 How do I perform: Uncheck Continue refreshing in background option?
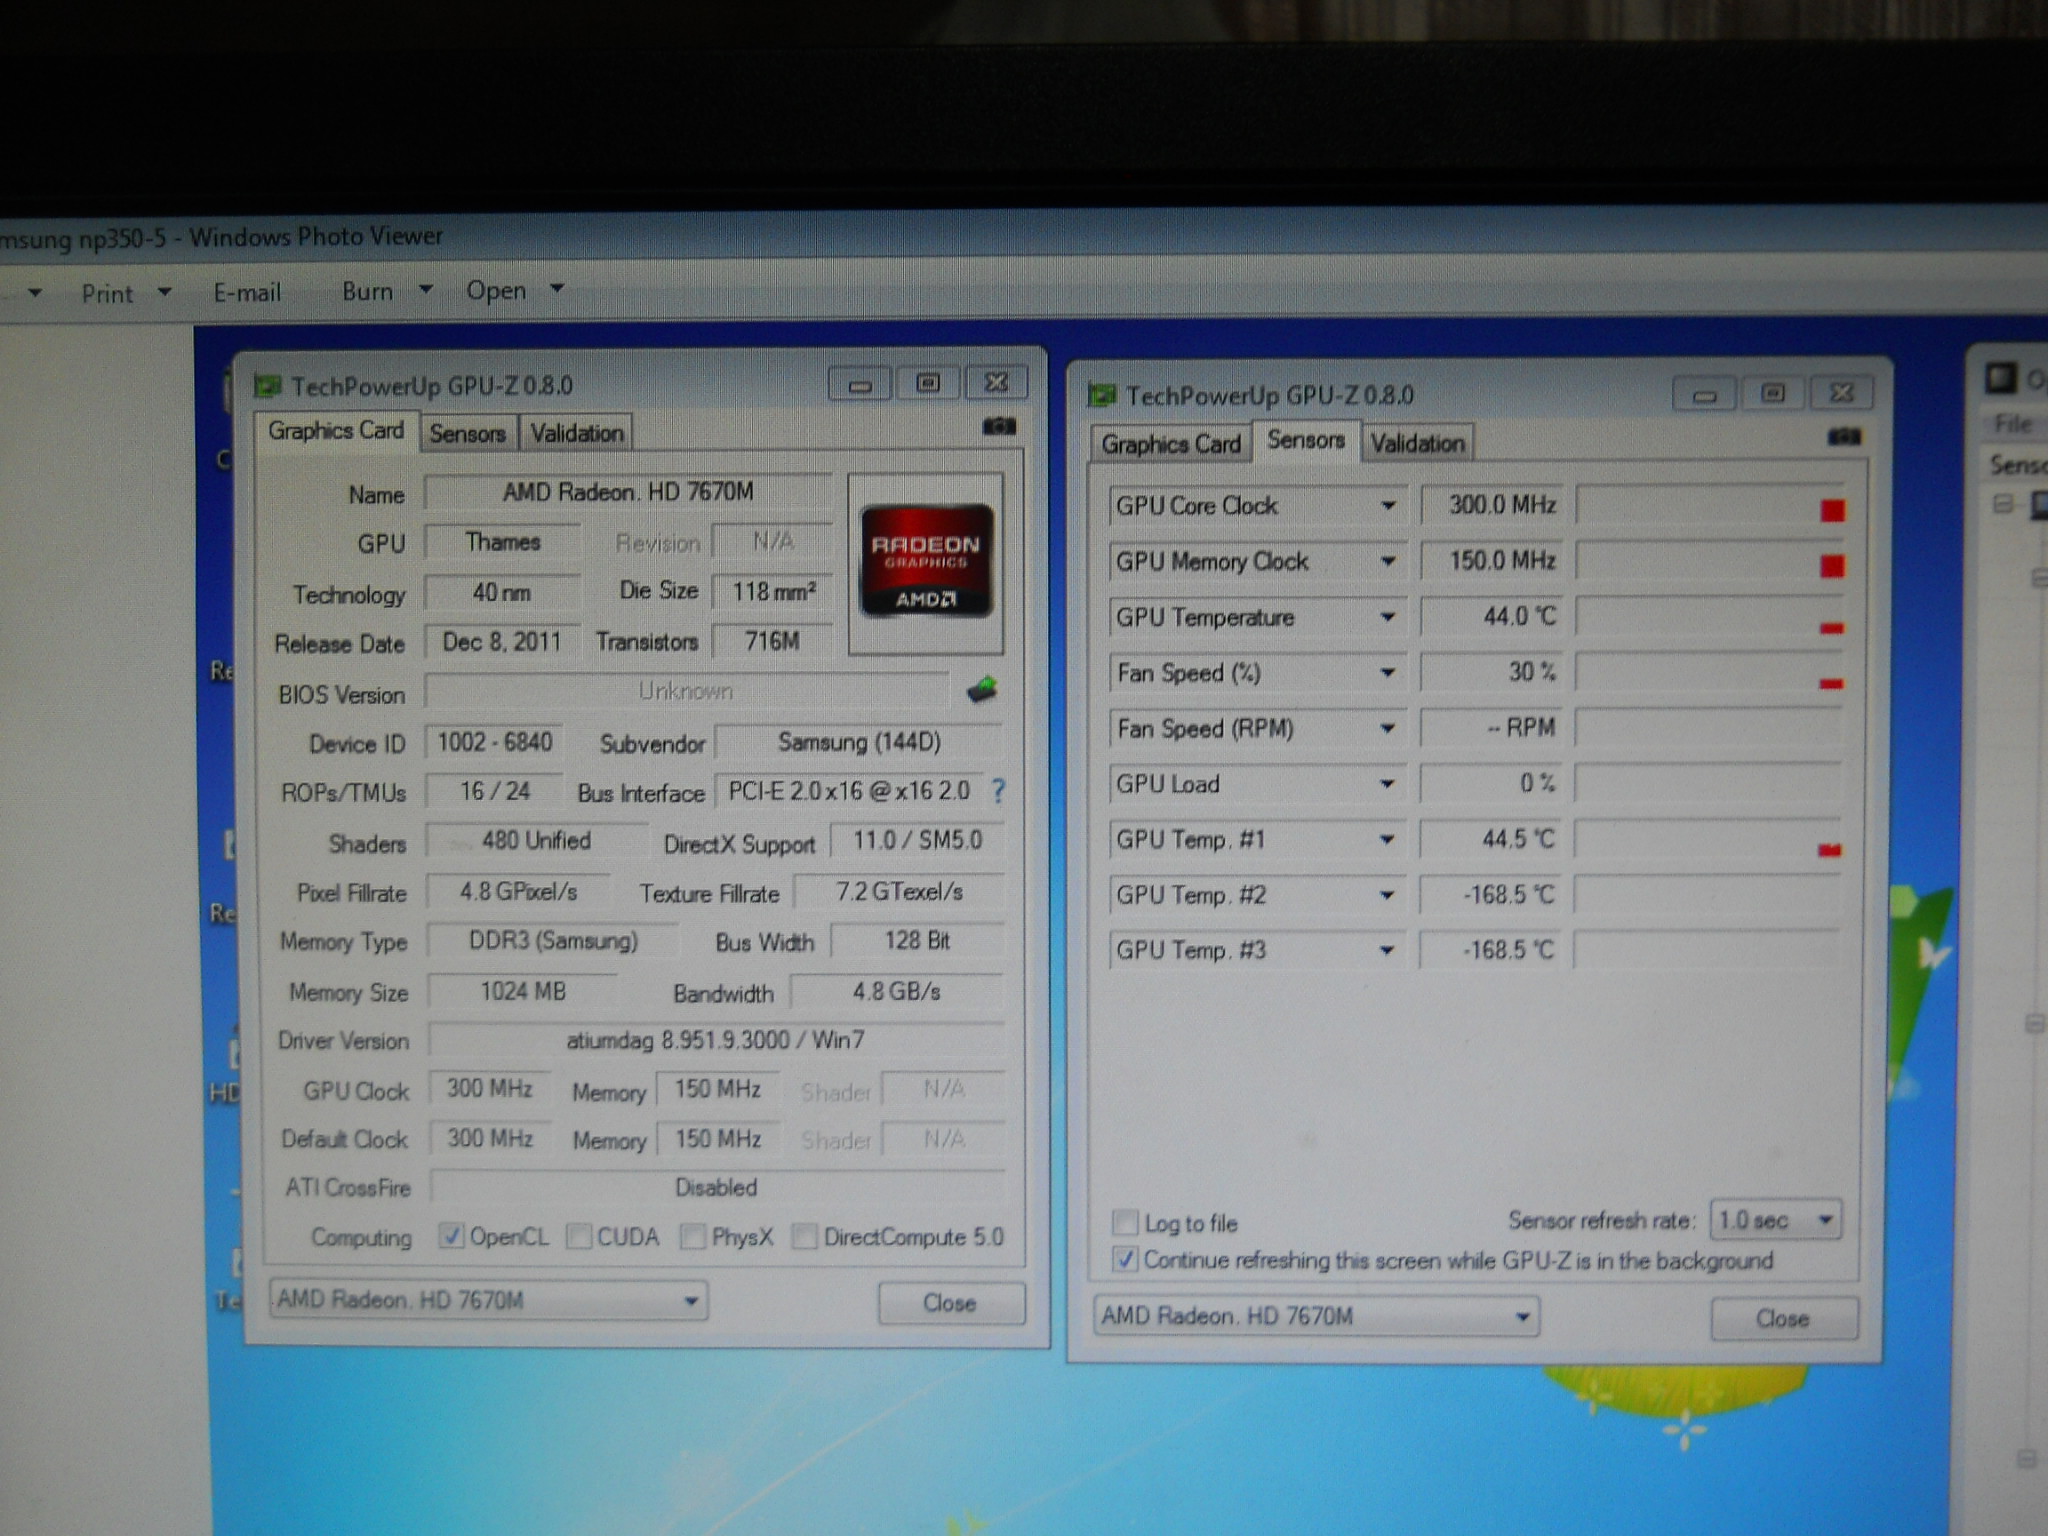tap(1126, 1260)
